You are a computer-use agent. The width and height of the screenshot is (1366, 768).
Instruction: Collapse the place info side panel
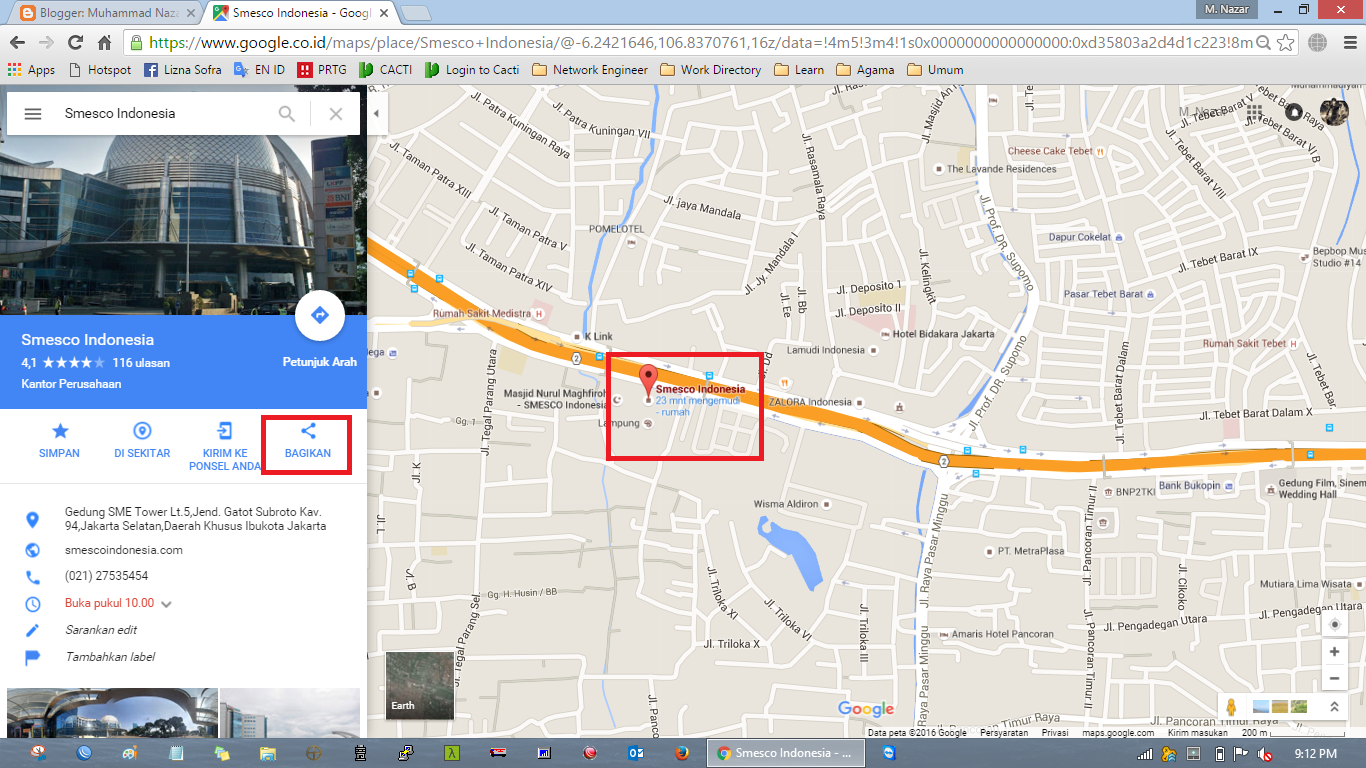click(x=375, y=112)
